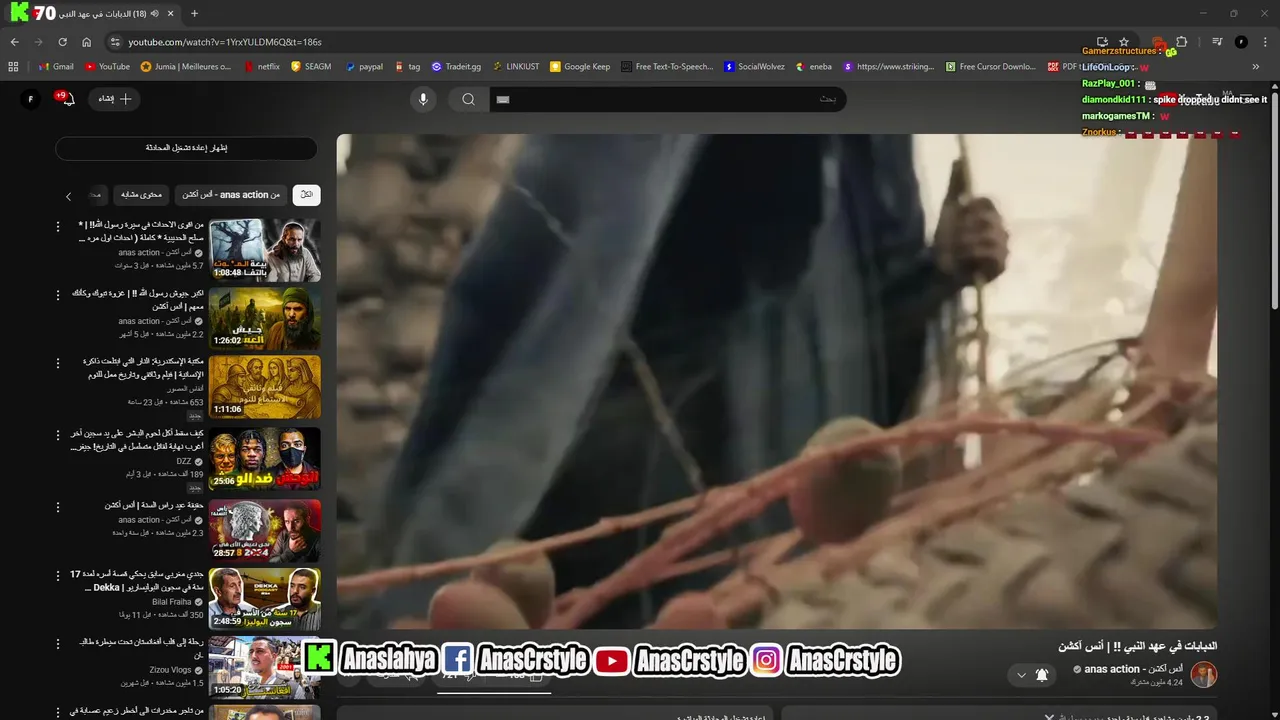The image size is (1280, 720).
Task: Click the YouTube create (إنشاء) button
Action: [115, 99]
